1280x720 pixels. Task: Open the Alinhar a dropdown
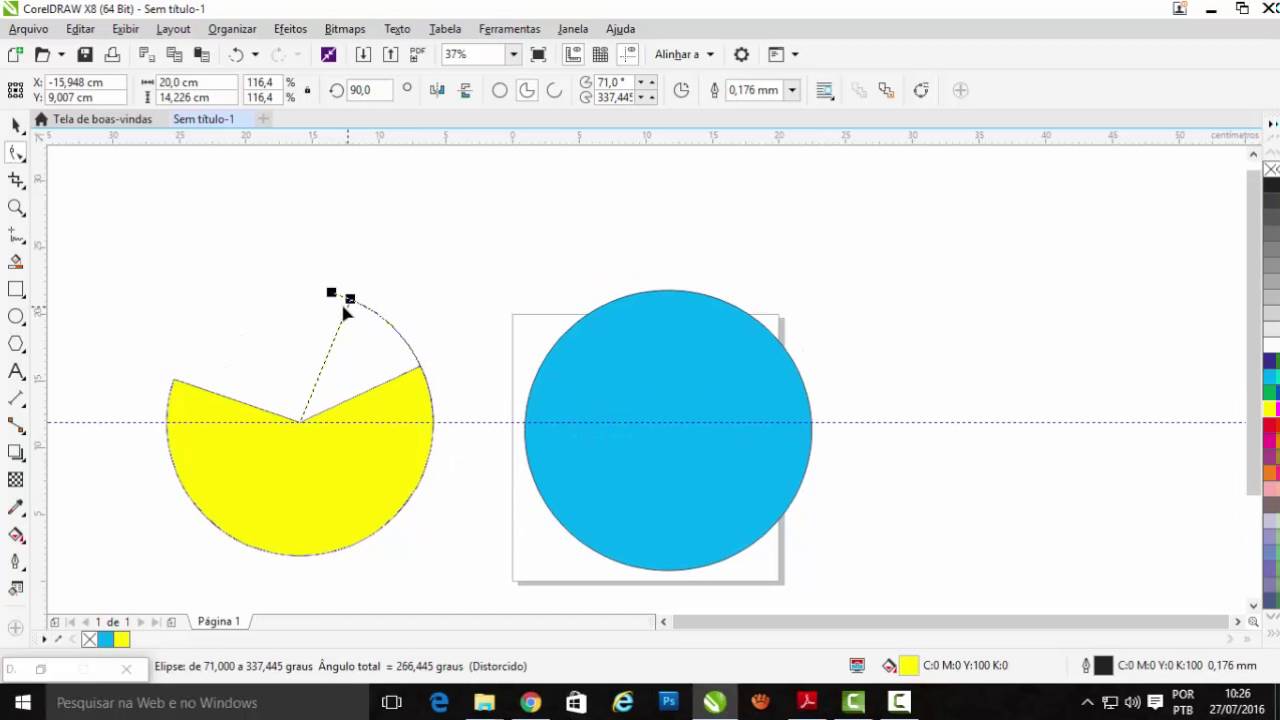point(685,54)
